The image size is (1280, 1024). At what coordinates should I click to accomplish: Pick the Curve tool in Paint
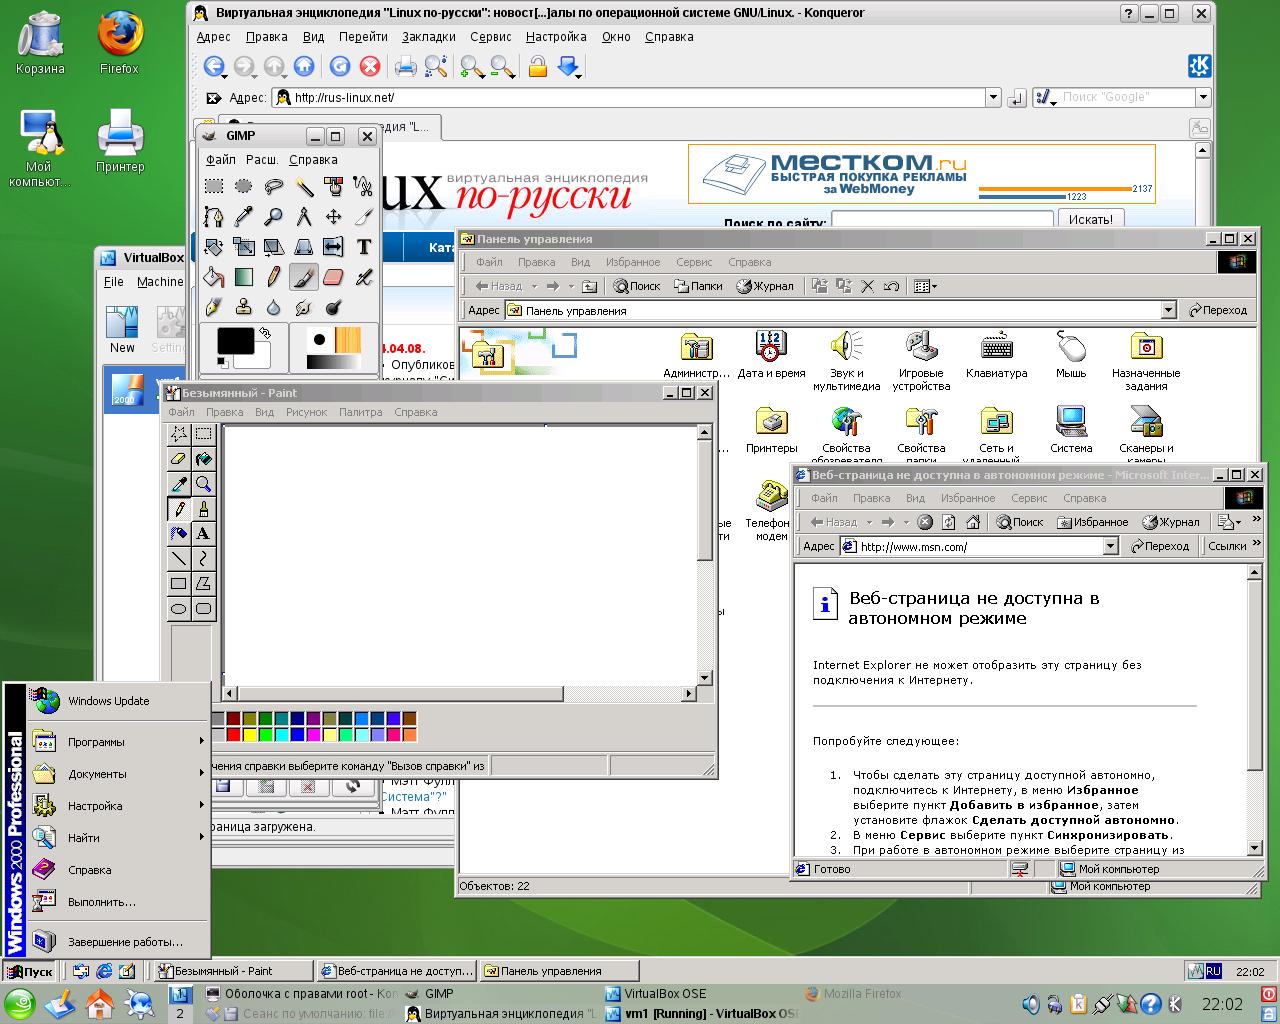[x=203, y=559]
